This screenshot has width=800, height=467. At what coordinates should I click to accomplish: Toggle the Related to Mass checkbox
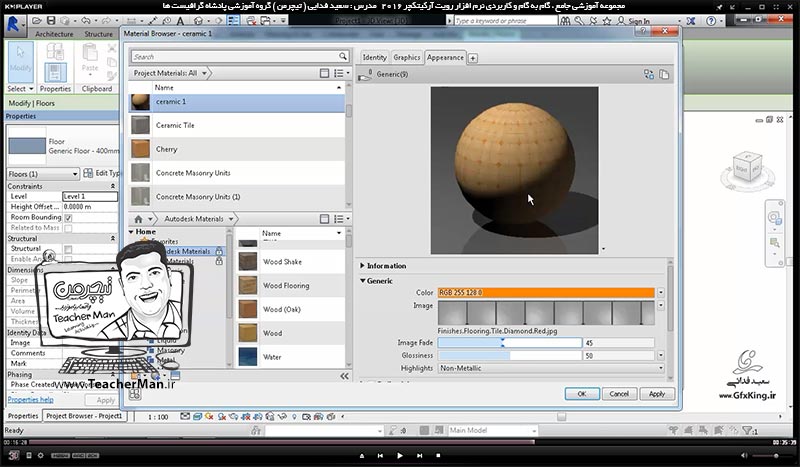(x=68, y=228)
